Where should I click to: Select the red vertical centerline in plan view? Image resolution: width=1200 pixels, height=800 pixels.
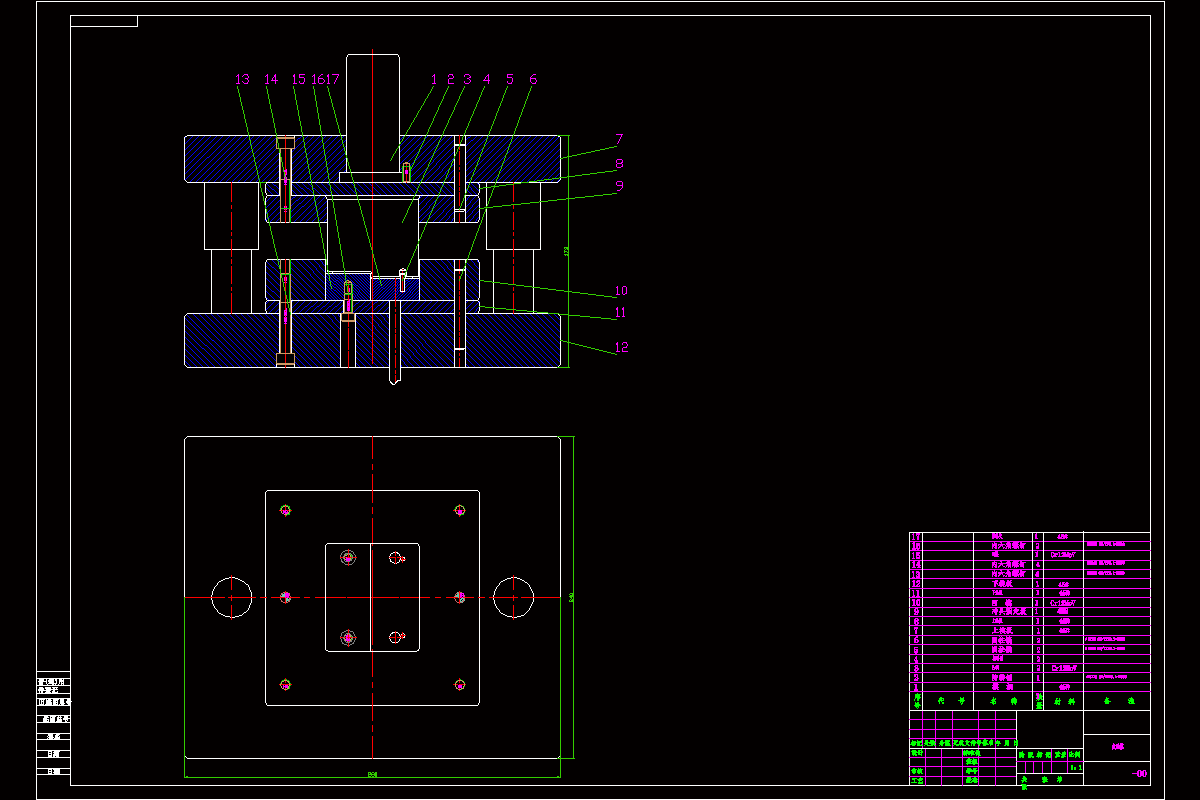click(x=372, y=597)
